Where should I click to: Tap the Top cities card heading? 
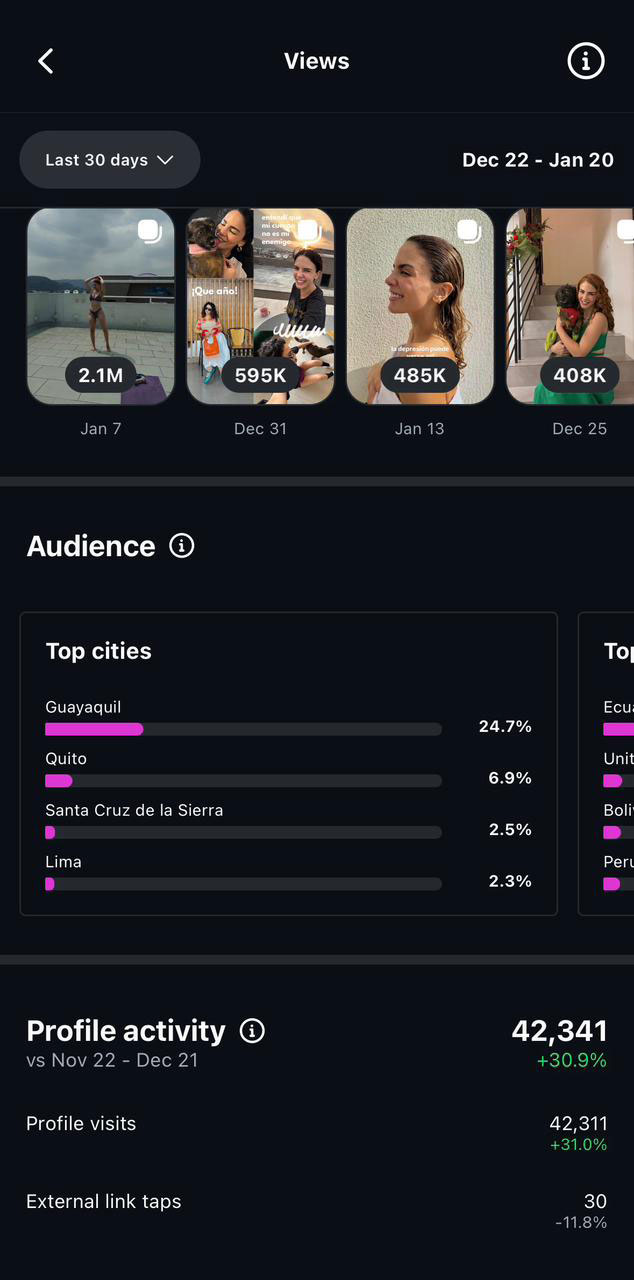tap(99, 651)
